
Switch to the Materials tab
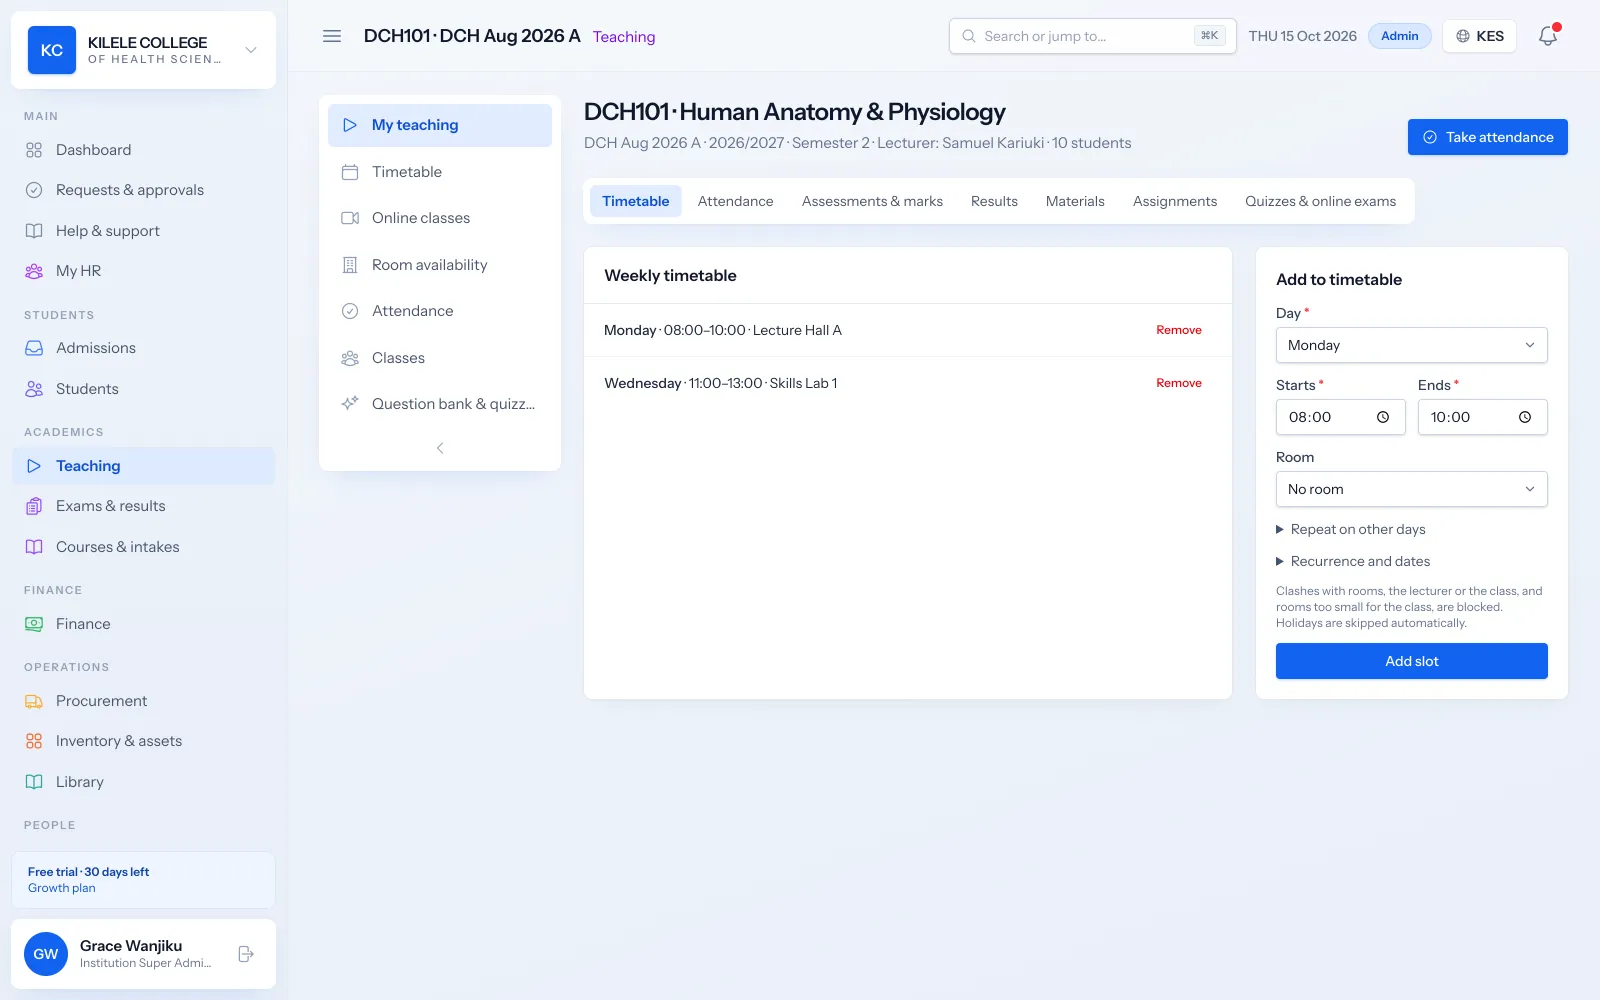1075,201
